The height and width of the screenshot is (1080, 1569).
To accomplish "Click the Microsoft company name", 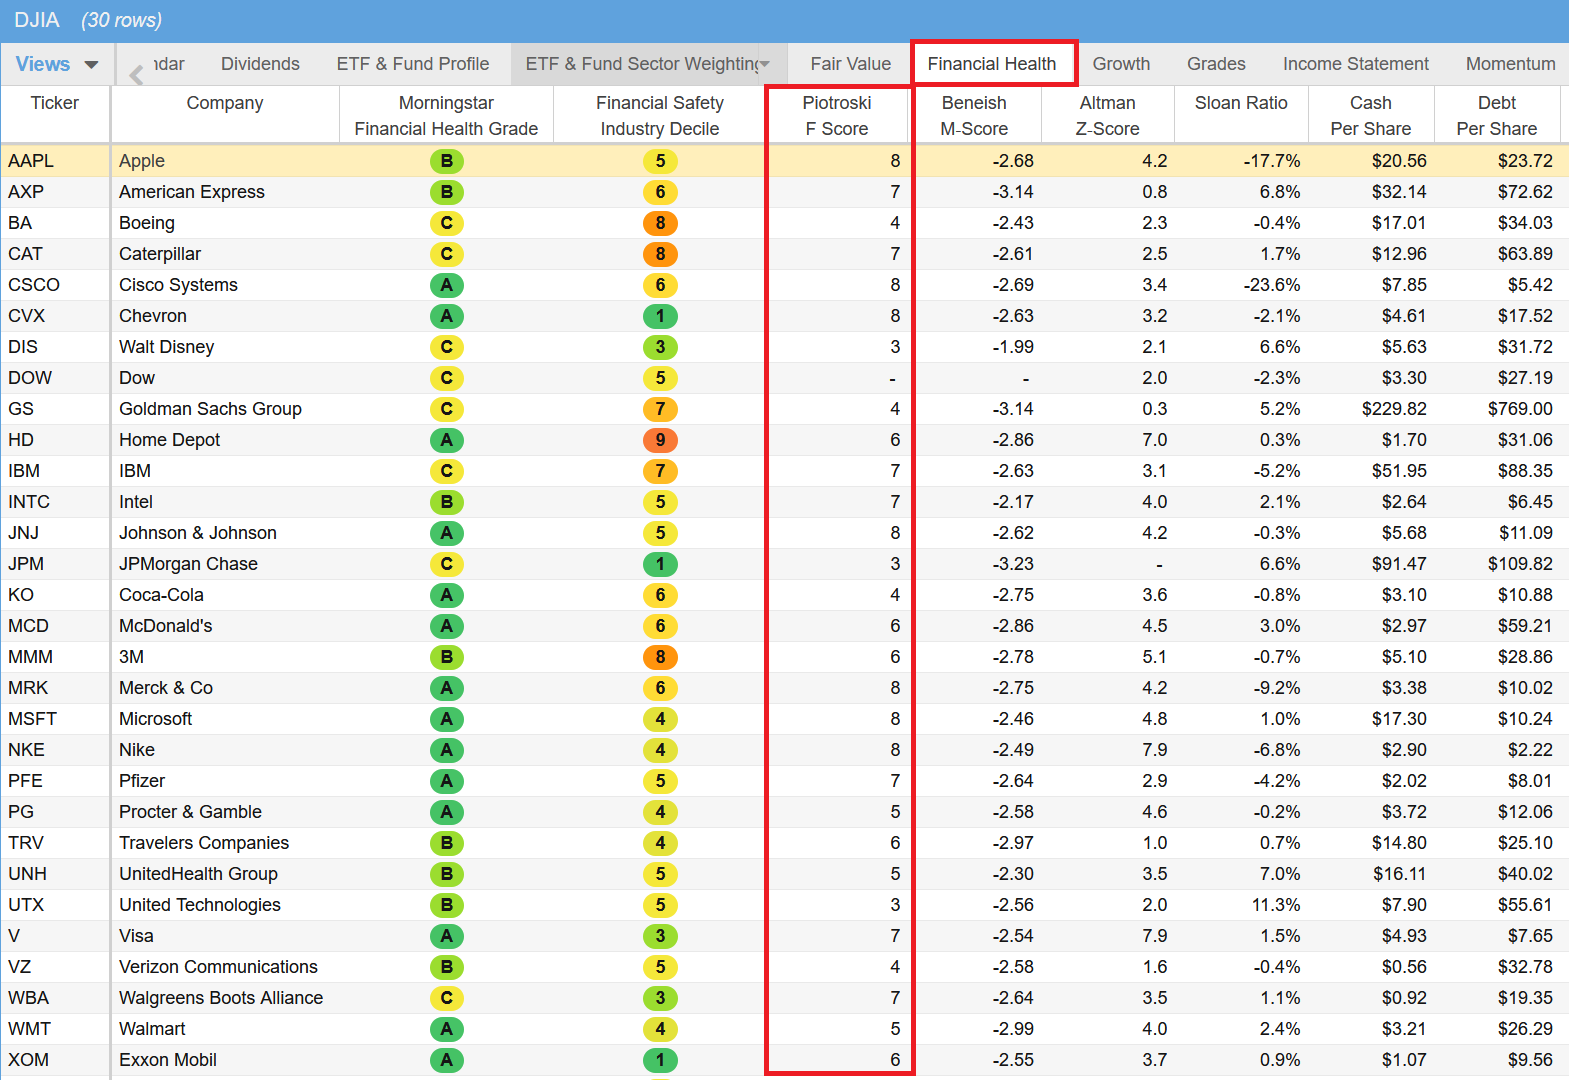I will point(155,719).
